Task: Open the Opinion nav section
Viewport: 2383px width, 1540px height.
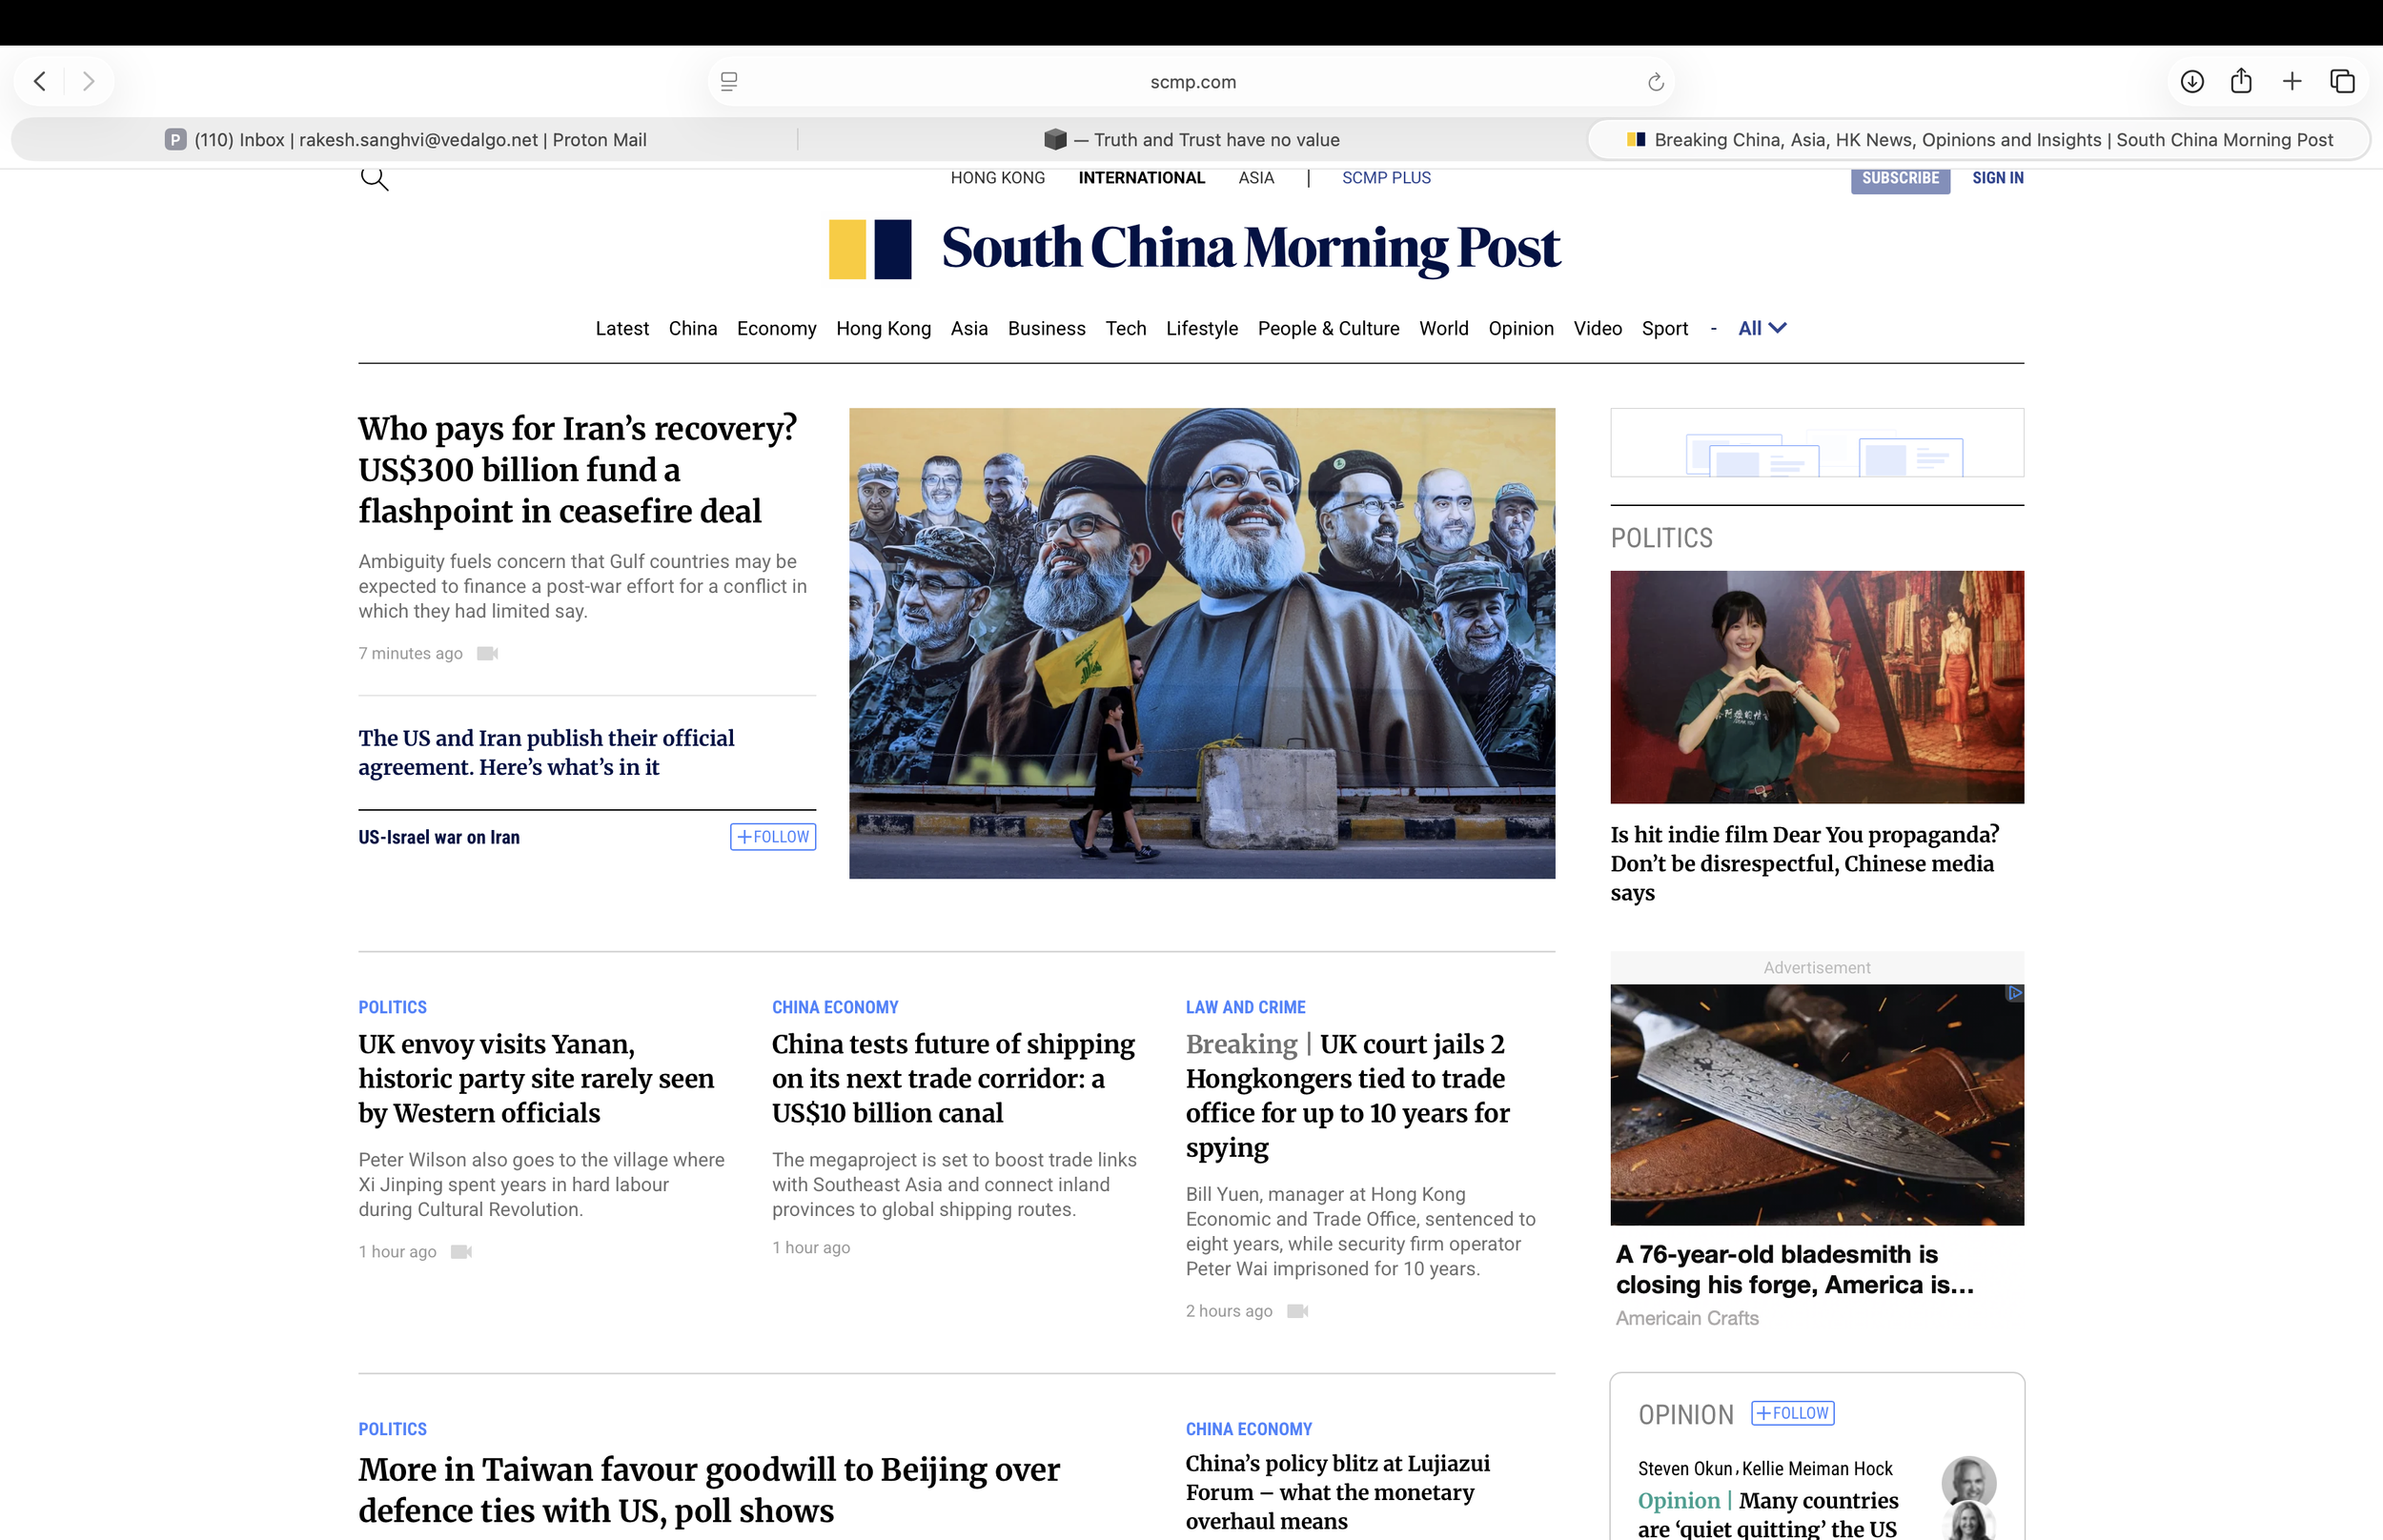Action: click(x=1521, y=329)
